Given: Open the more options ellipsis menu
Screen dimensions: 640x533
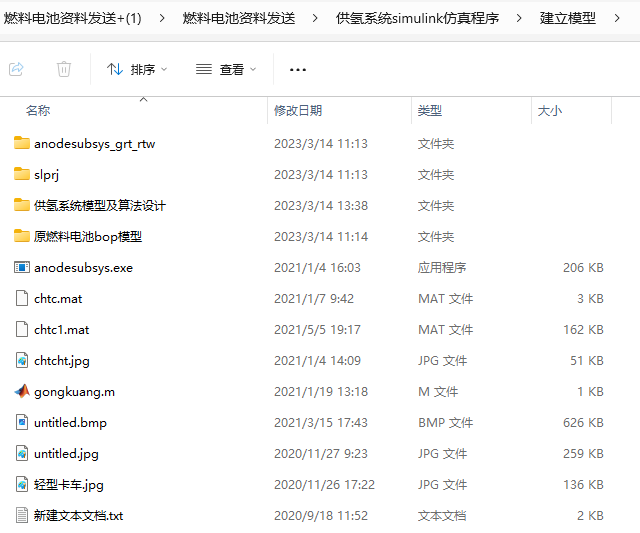Looking at the screenshot, I should (x=298, y=70).
